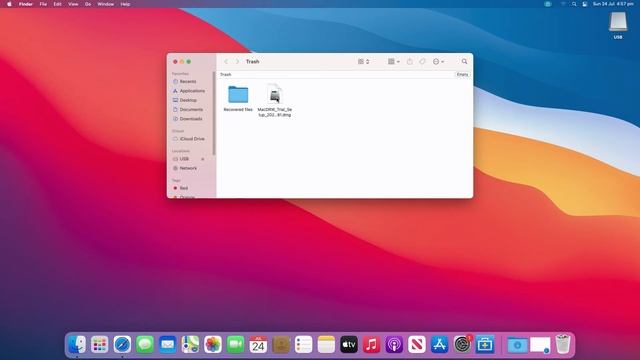
Task: Select the USB drive icon on desktop
Action: [x=618, y=22]
